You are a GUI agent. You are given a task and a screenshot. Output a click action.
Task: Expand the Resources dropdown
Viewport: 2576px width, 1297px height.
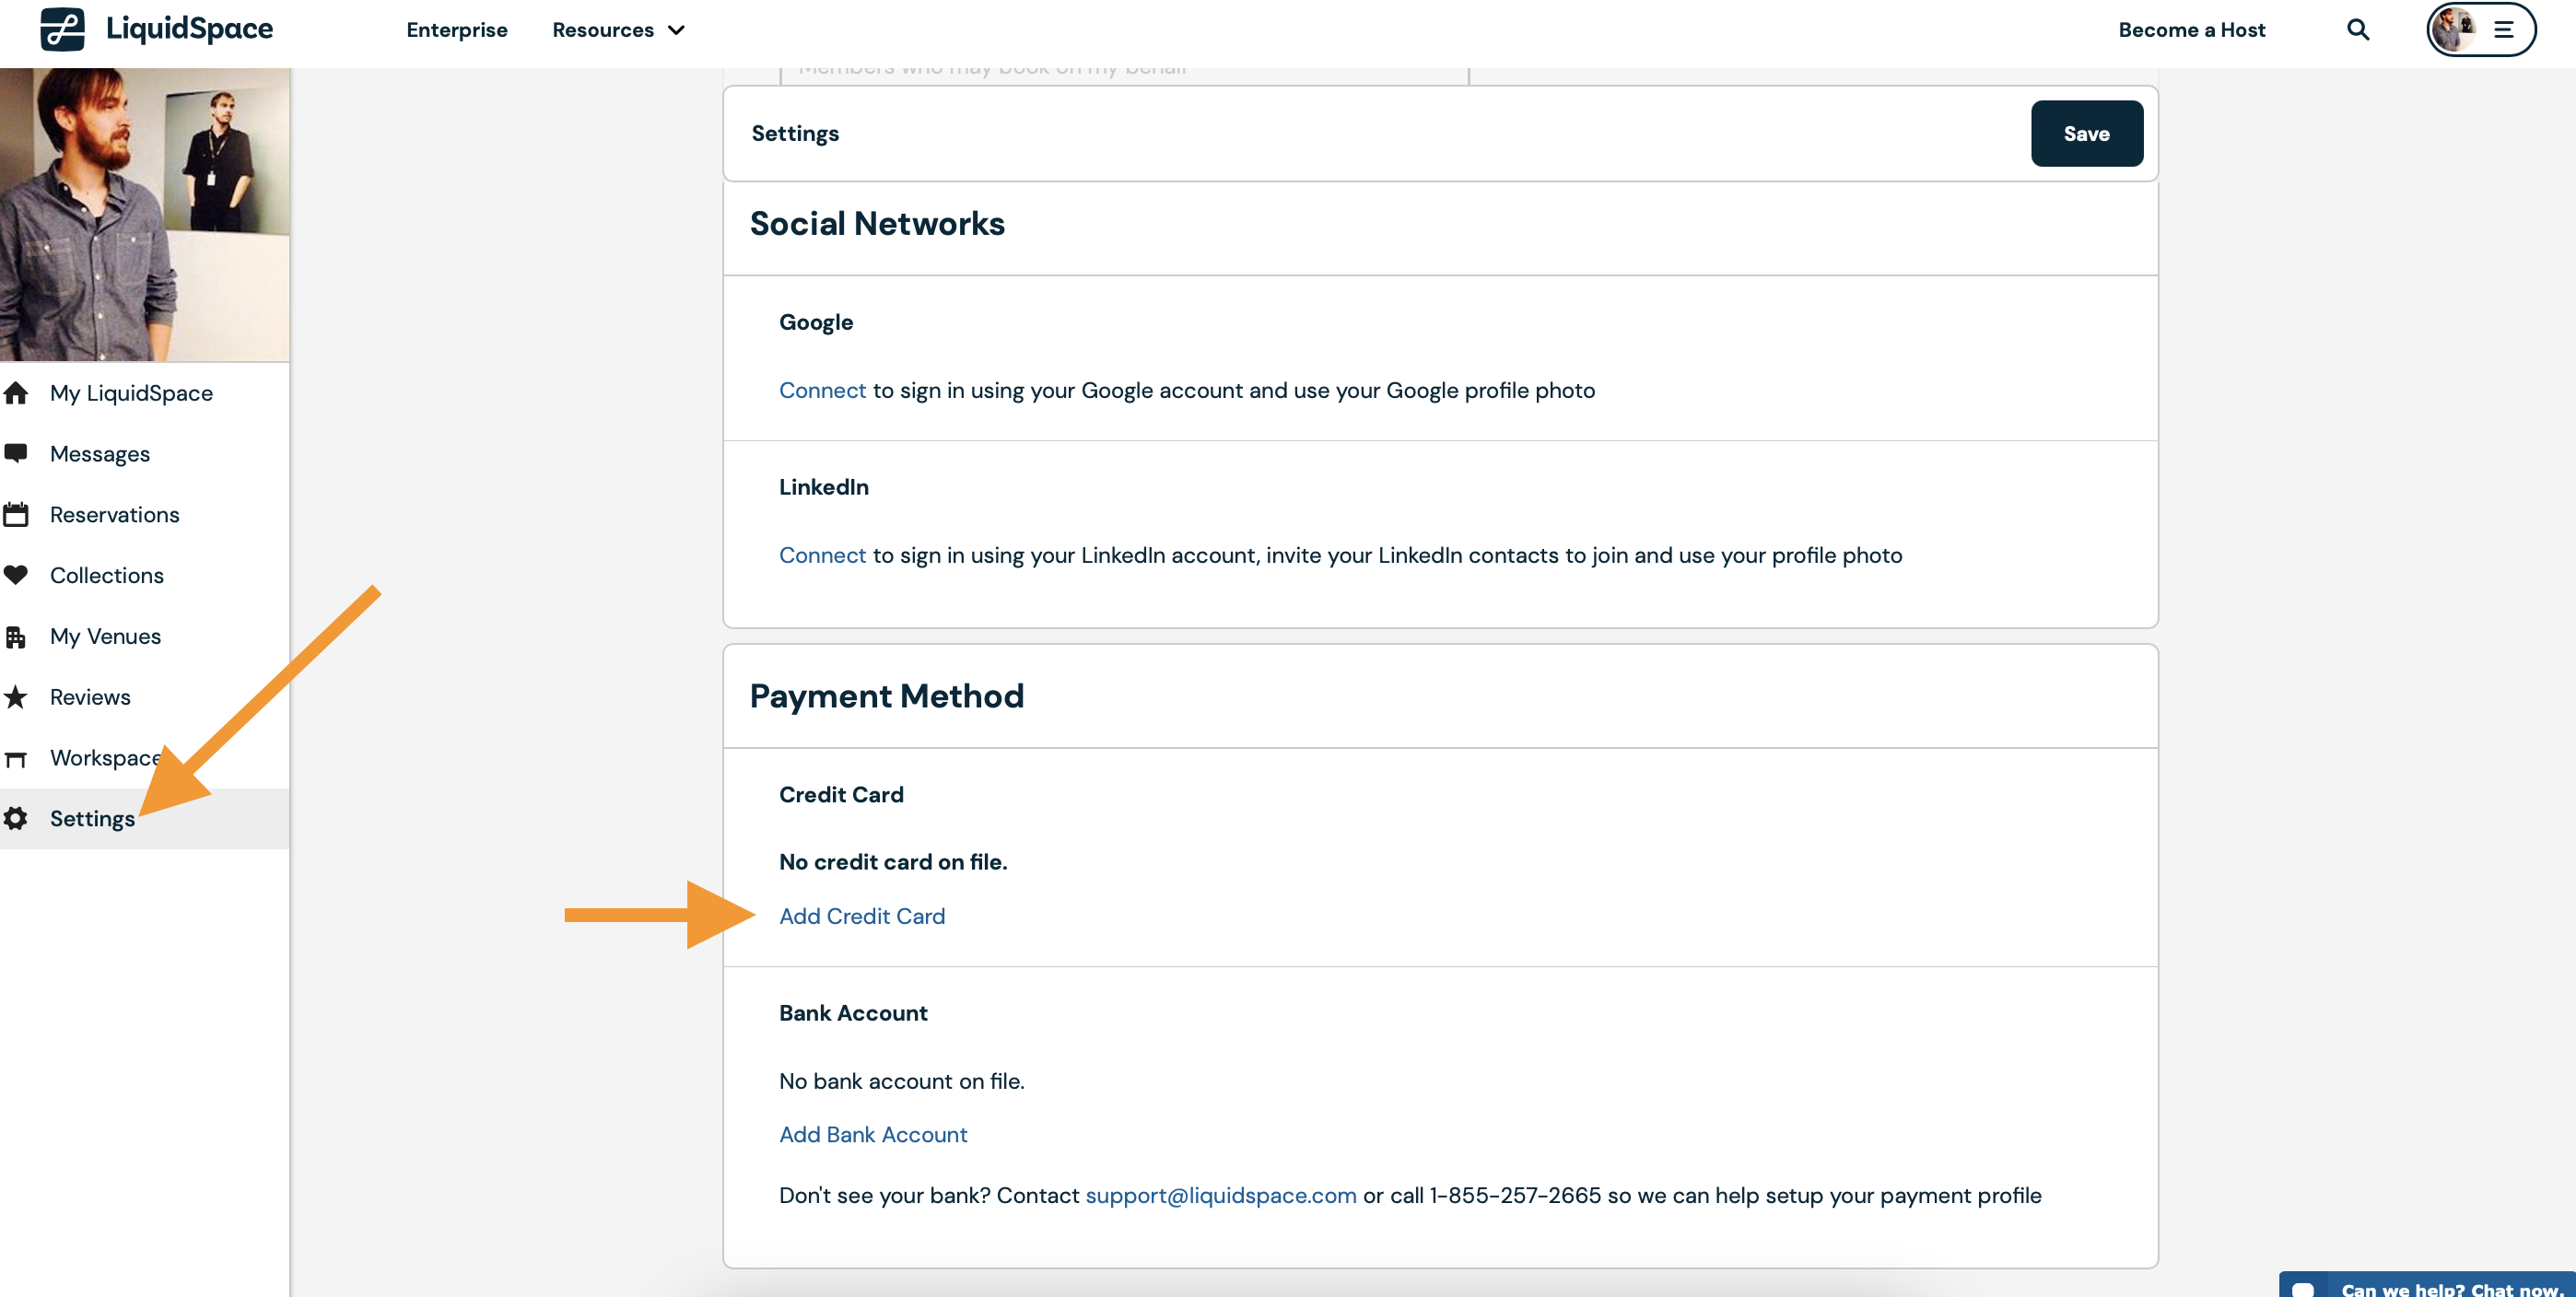point(618,30)
